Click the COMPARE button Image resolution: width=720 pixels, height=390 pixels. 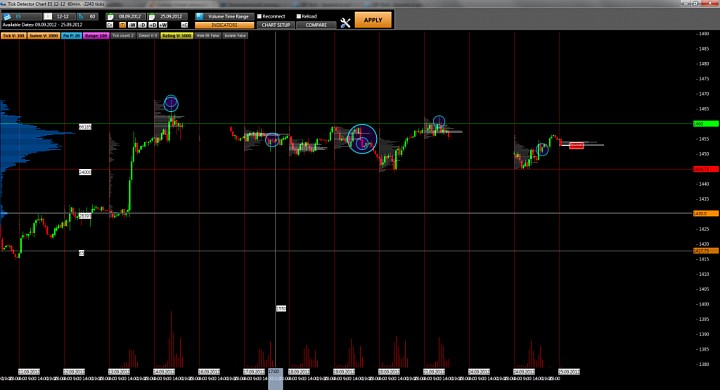pyautogui.click(x=316, y=25)
